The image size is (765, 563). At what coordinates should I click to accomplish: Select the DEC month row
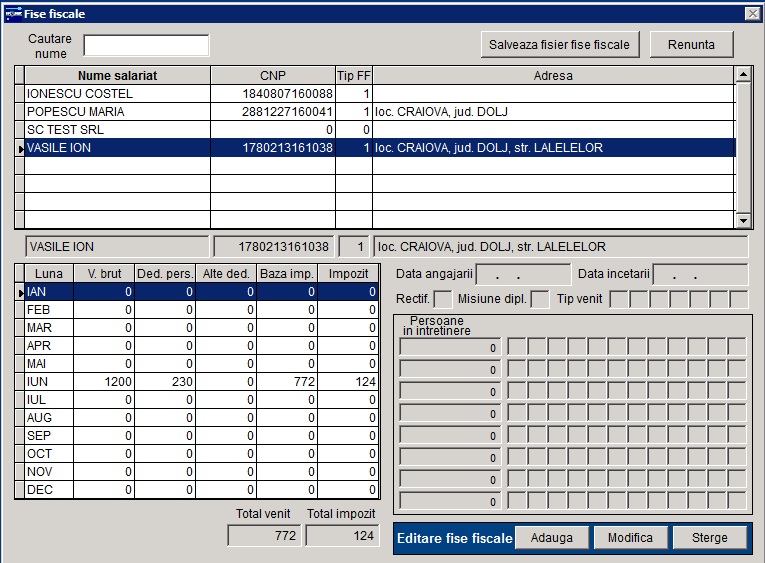point(197,490)
